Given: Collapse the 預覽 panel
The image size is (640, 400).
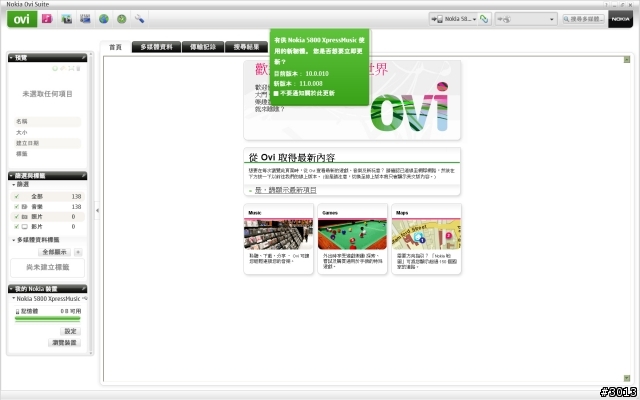Looking at the screenshot, I should (11, 58).
